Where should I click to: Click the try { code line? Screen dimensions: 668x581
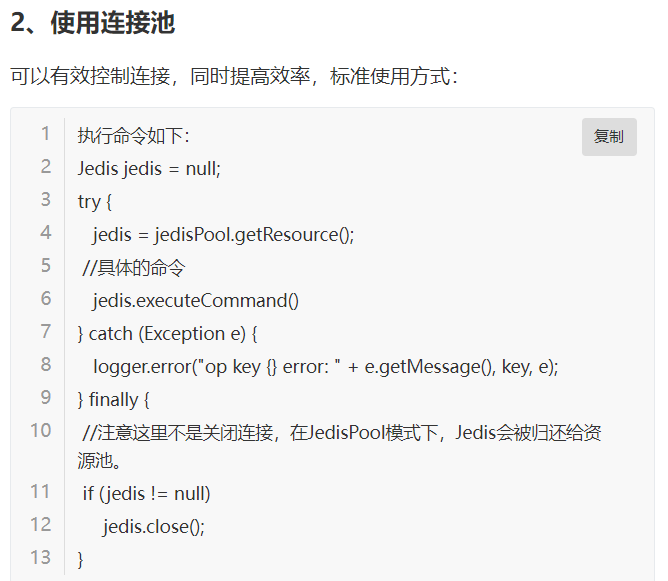[95, 201]
